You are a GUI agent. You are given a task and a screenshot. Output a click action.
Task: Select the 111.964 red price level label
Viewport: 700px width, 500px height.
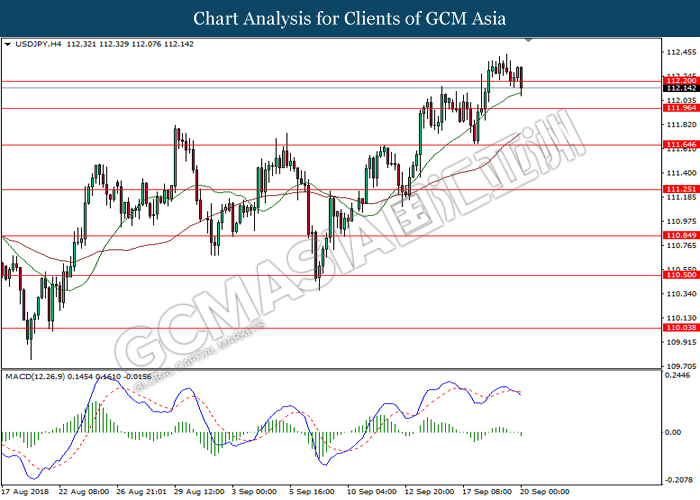680,108
